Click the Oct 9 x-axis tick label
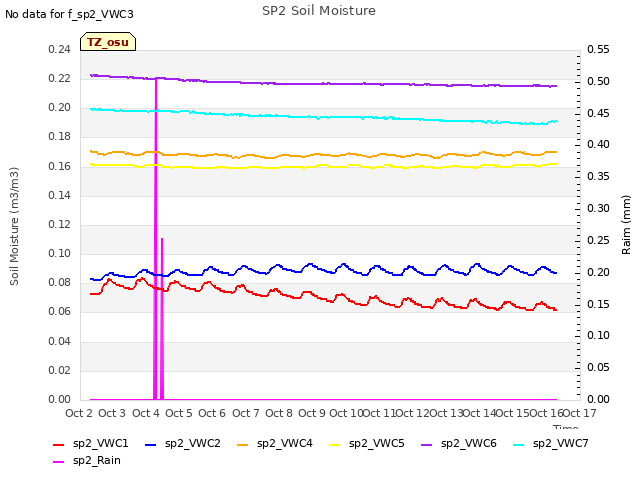The image size is (640, 480). coord(312,413)
